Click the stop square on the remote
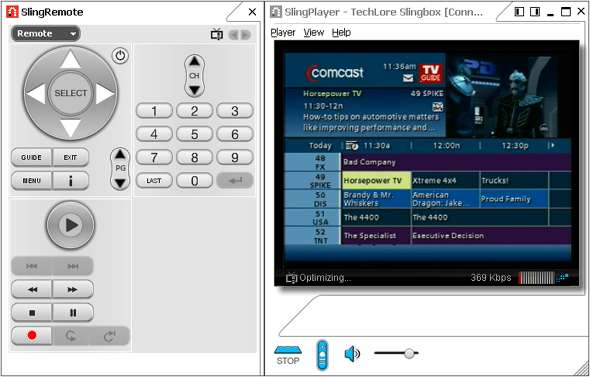The height and width of the screenshot is (377, 590). [32, 312]
